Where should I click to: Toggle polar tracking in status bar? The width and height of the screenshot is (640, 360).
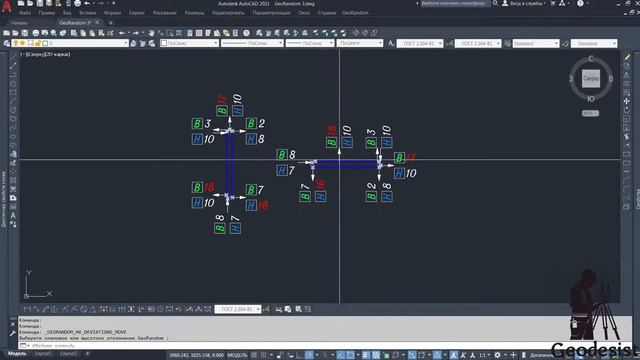(309, 355)
